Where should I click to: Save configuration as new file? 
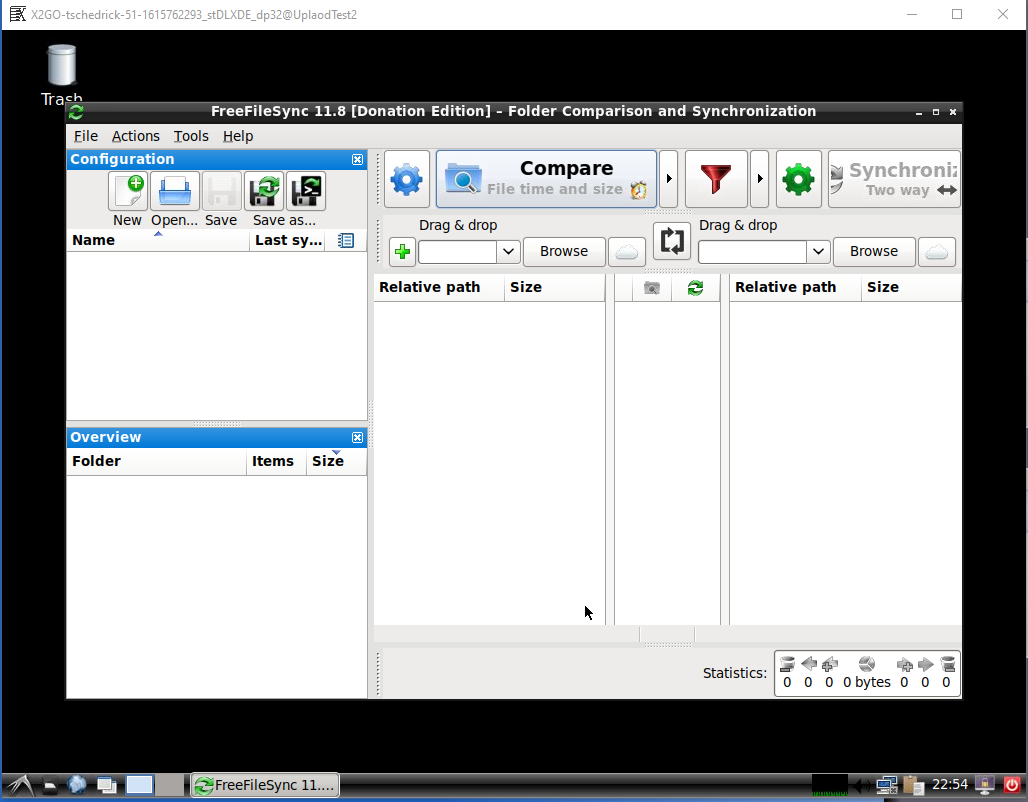tap(264, 191)
